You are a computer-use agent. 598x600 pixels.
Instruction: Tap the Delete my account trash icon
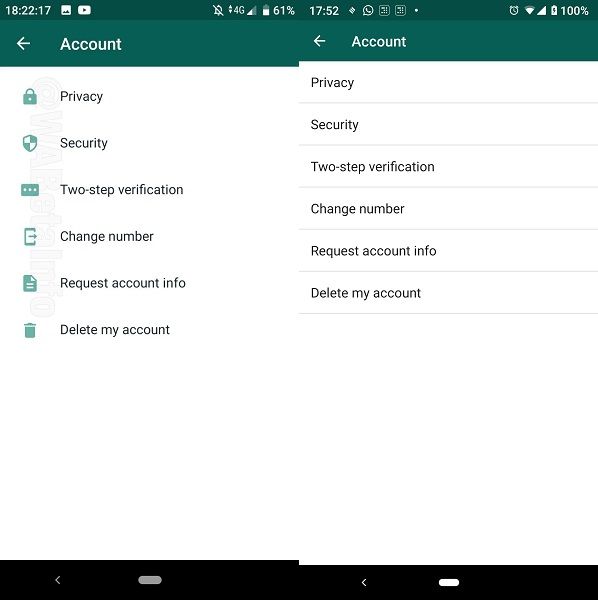tap(30, 330)
